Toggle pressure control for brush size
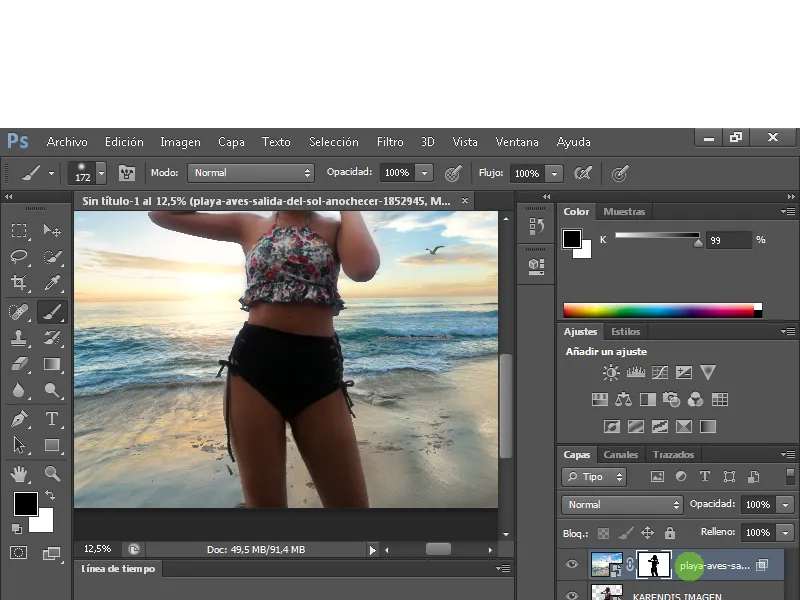 pos(620,173)
